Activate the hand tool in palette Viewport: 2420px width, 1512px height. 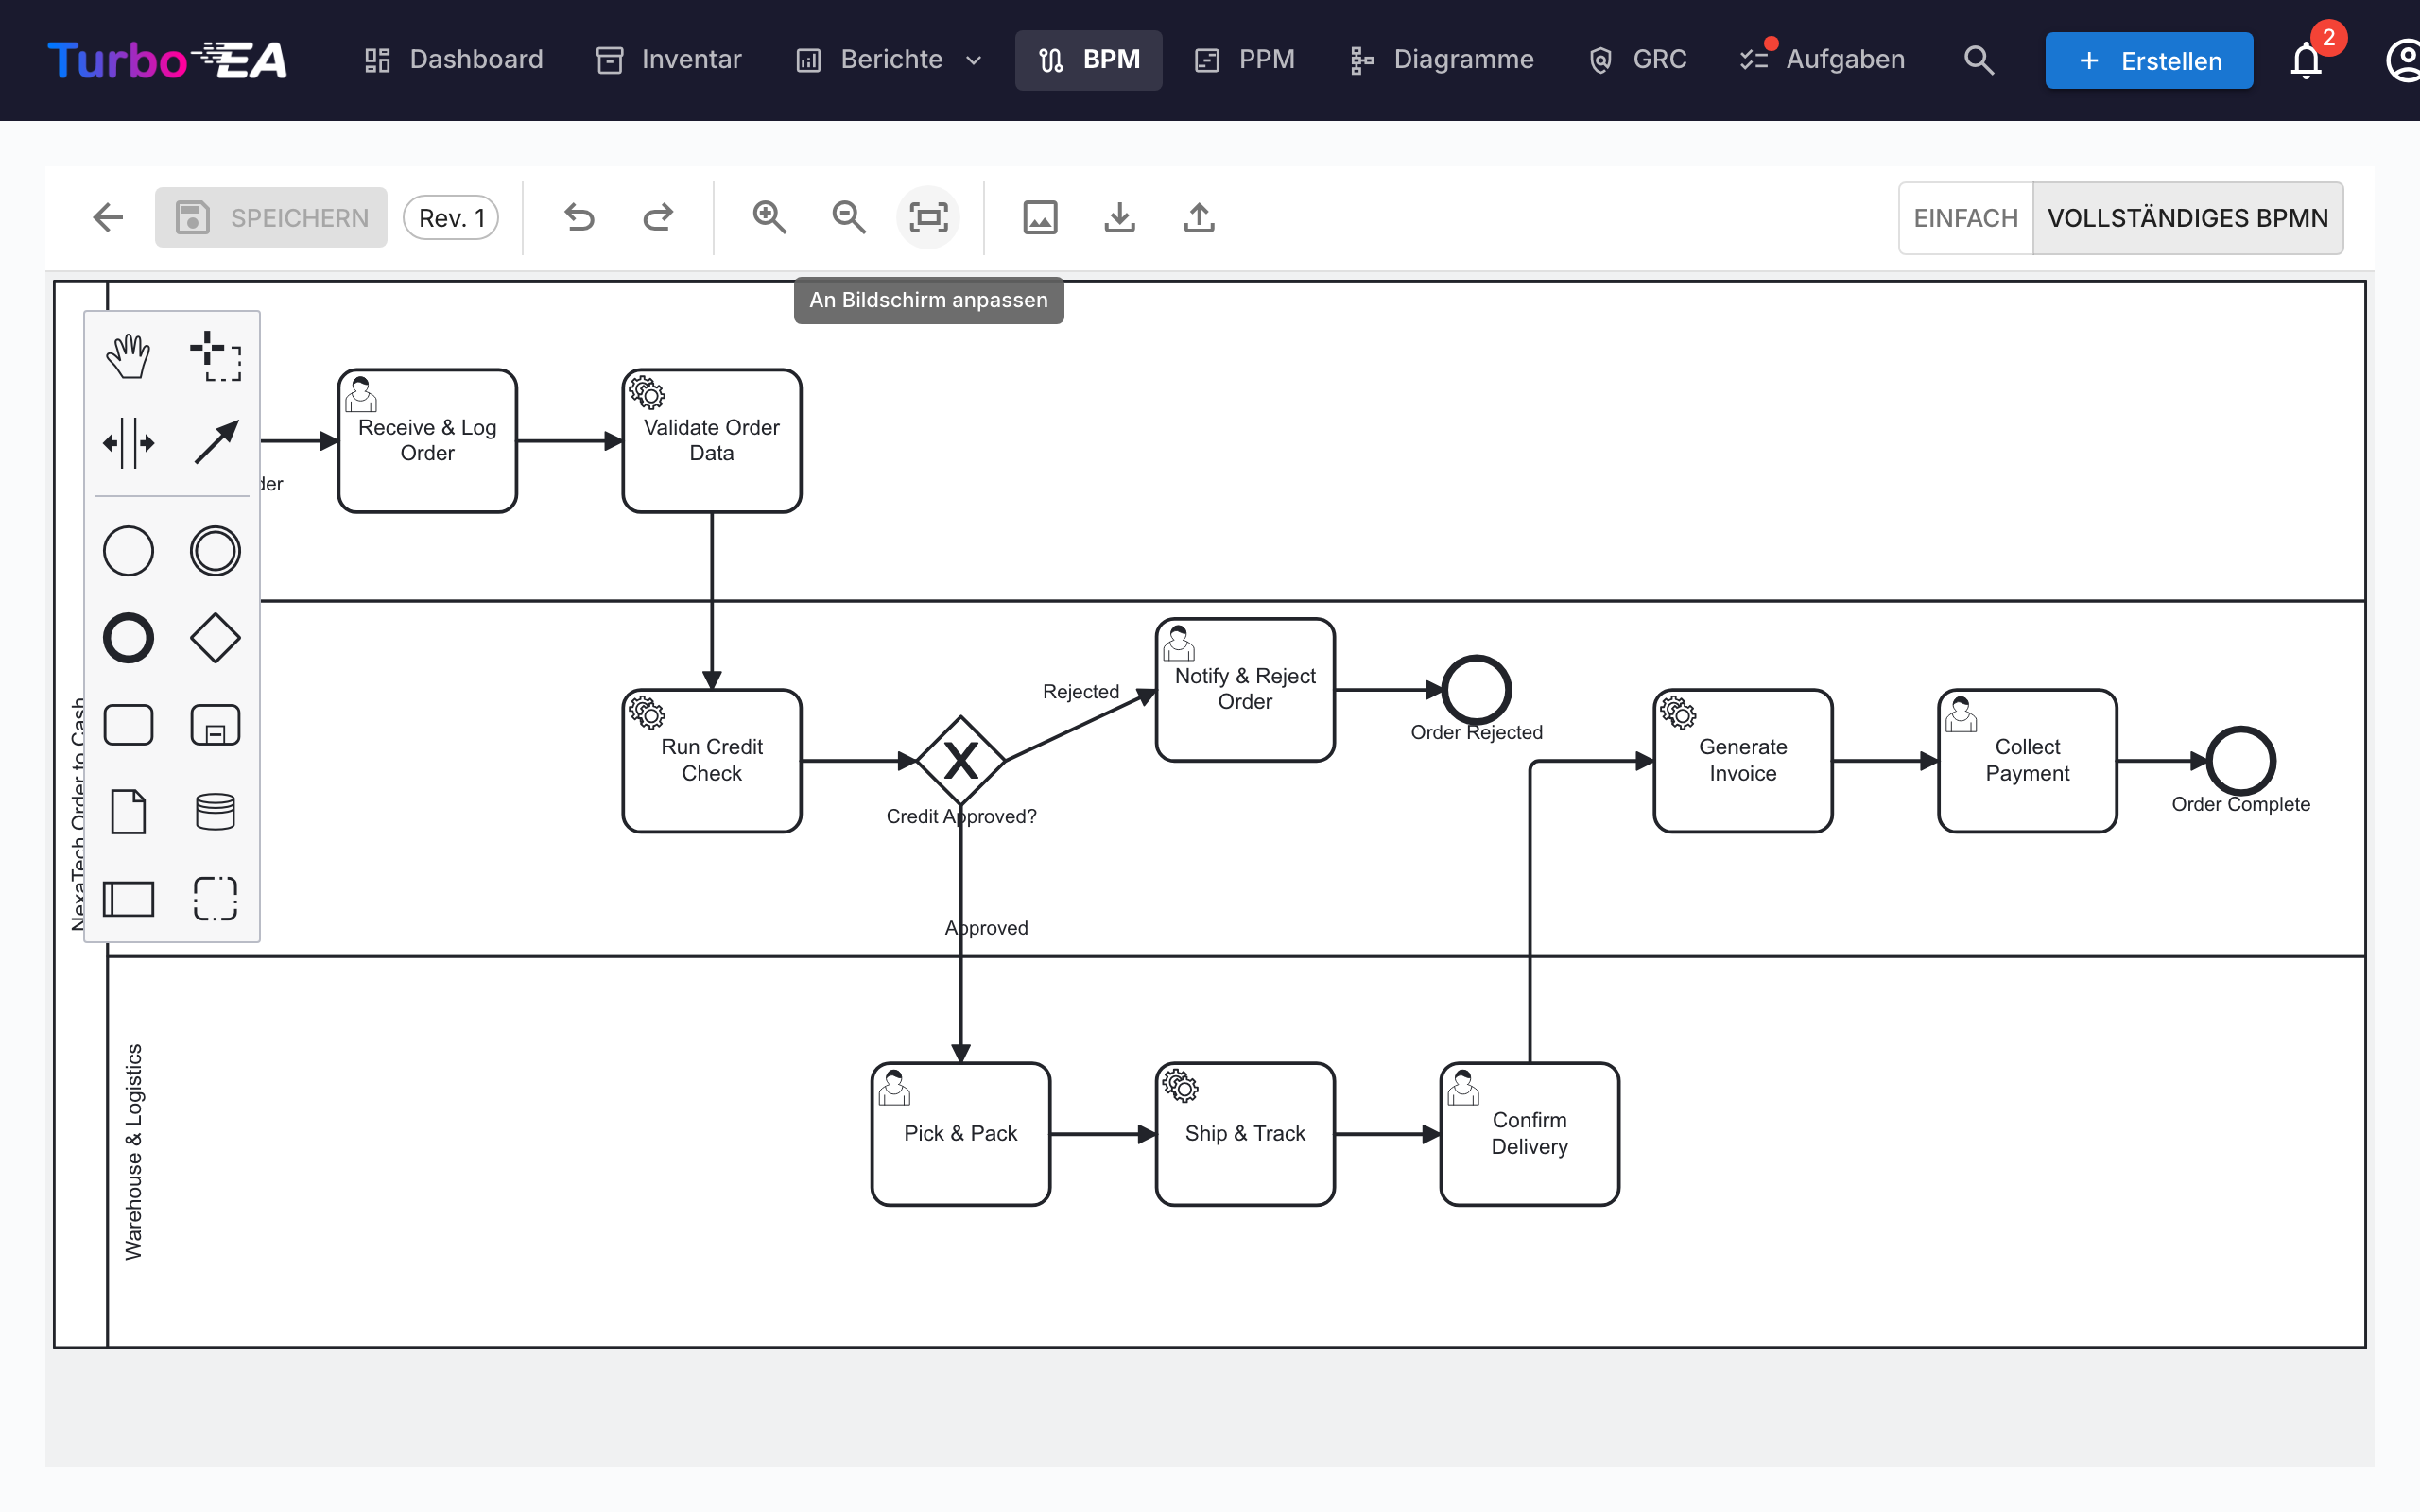(128, 356)
